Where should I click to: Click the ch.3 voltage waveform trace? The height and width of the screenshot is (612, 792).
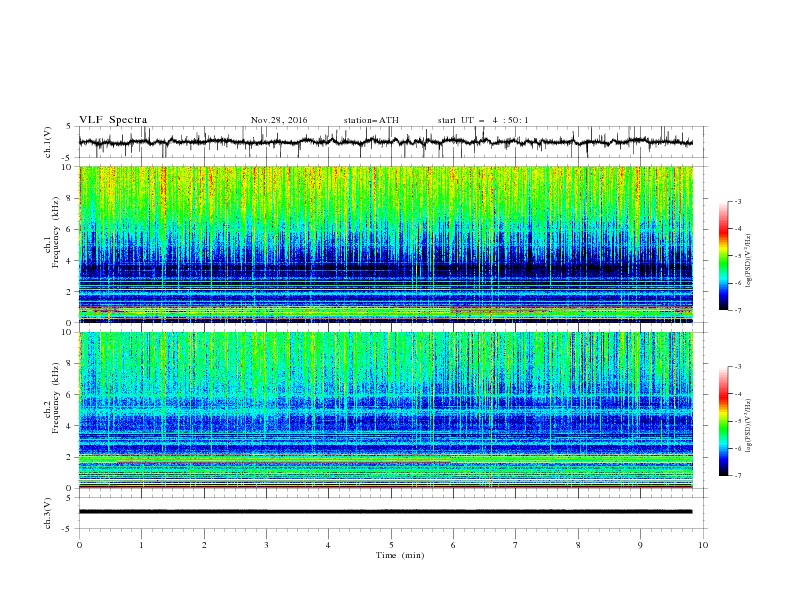pos(385,512)
